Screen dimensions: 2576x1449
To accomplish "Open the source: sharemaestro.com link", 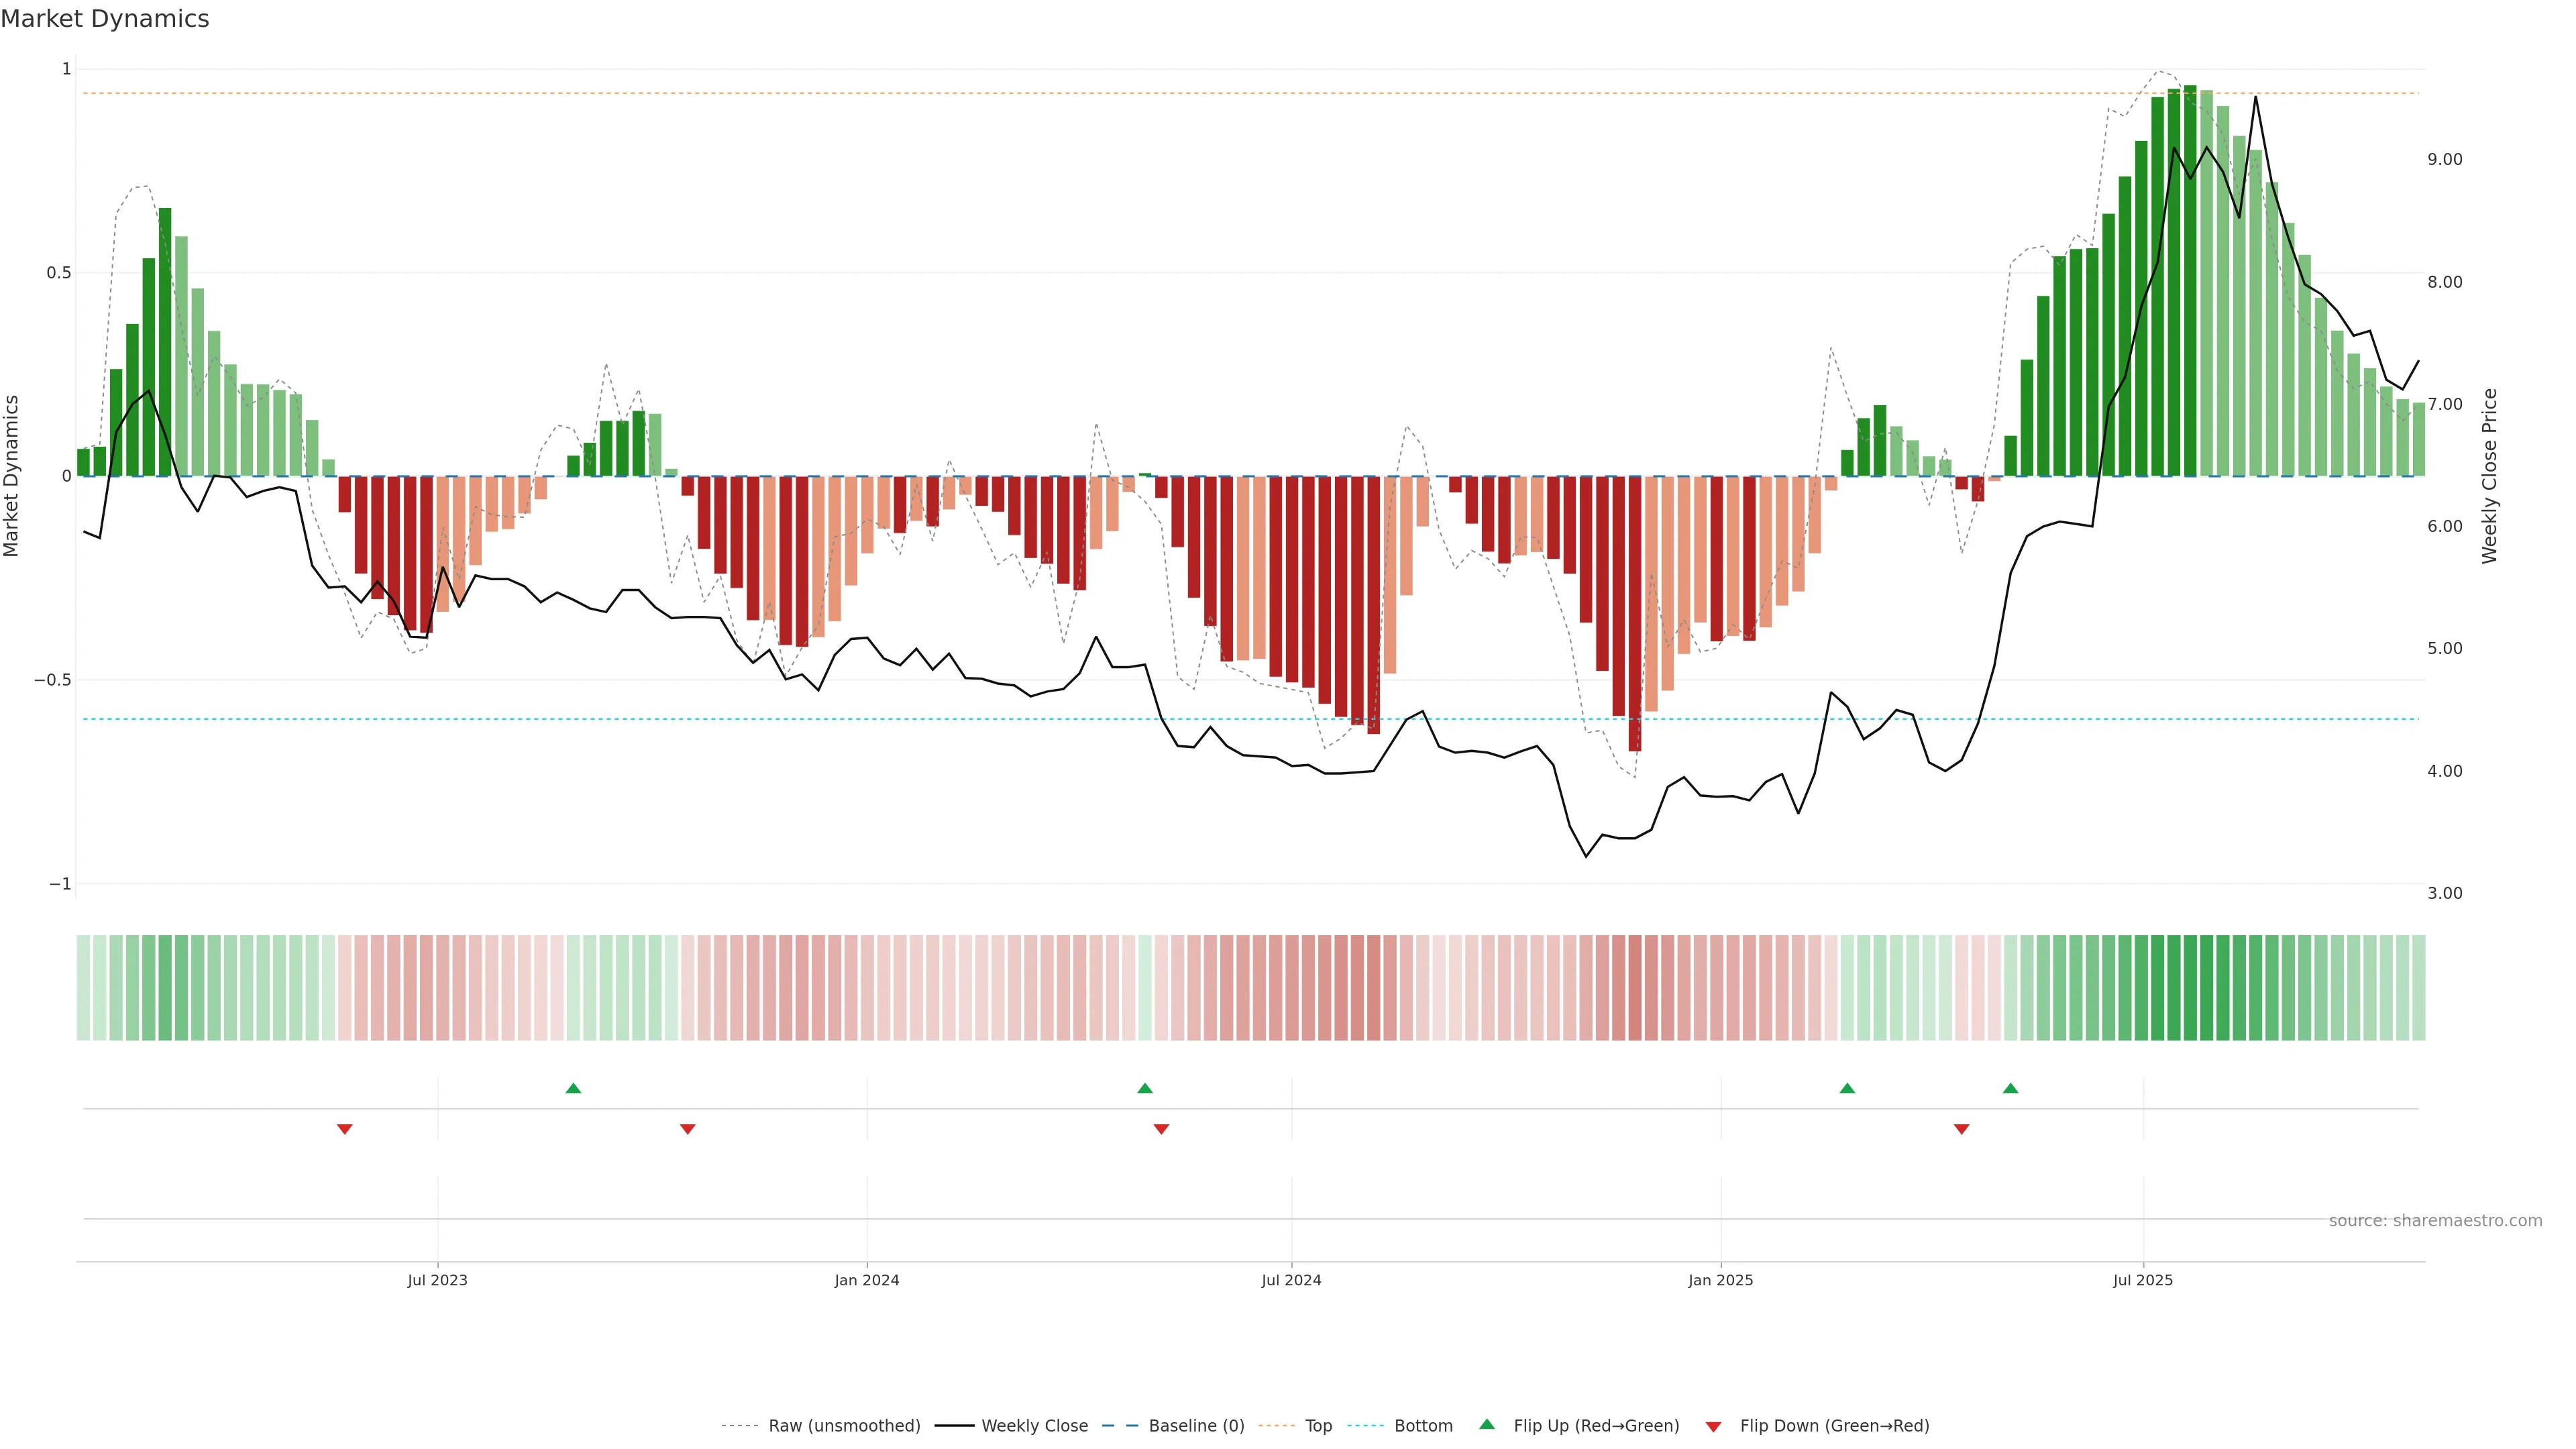I will coord(2435,1221).
